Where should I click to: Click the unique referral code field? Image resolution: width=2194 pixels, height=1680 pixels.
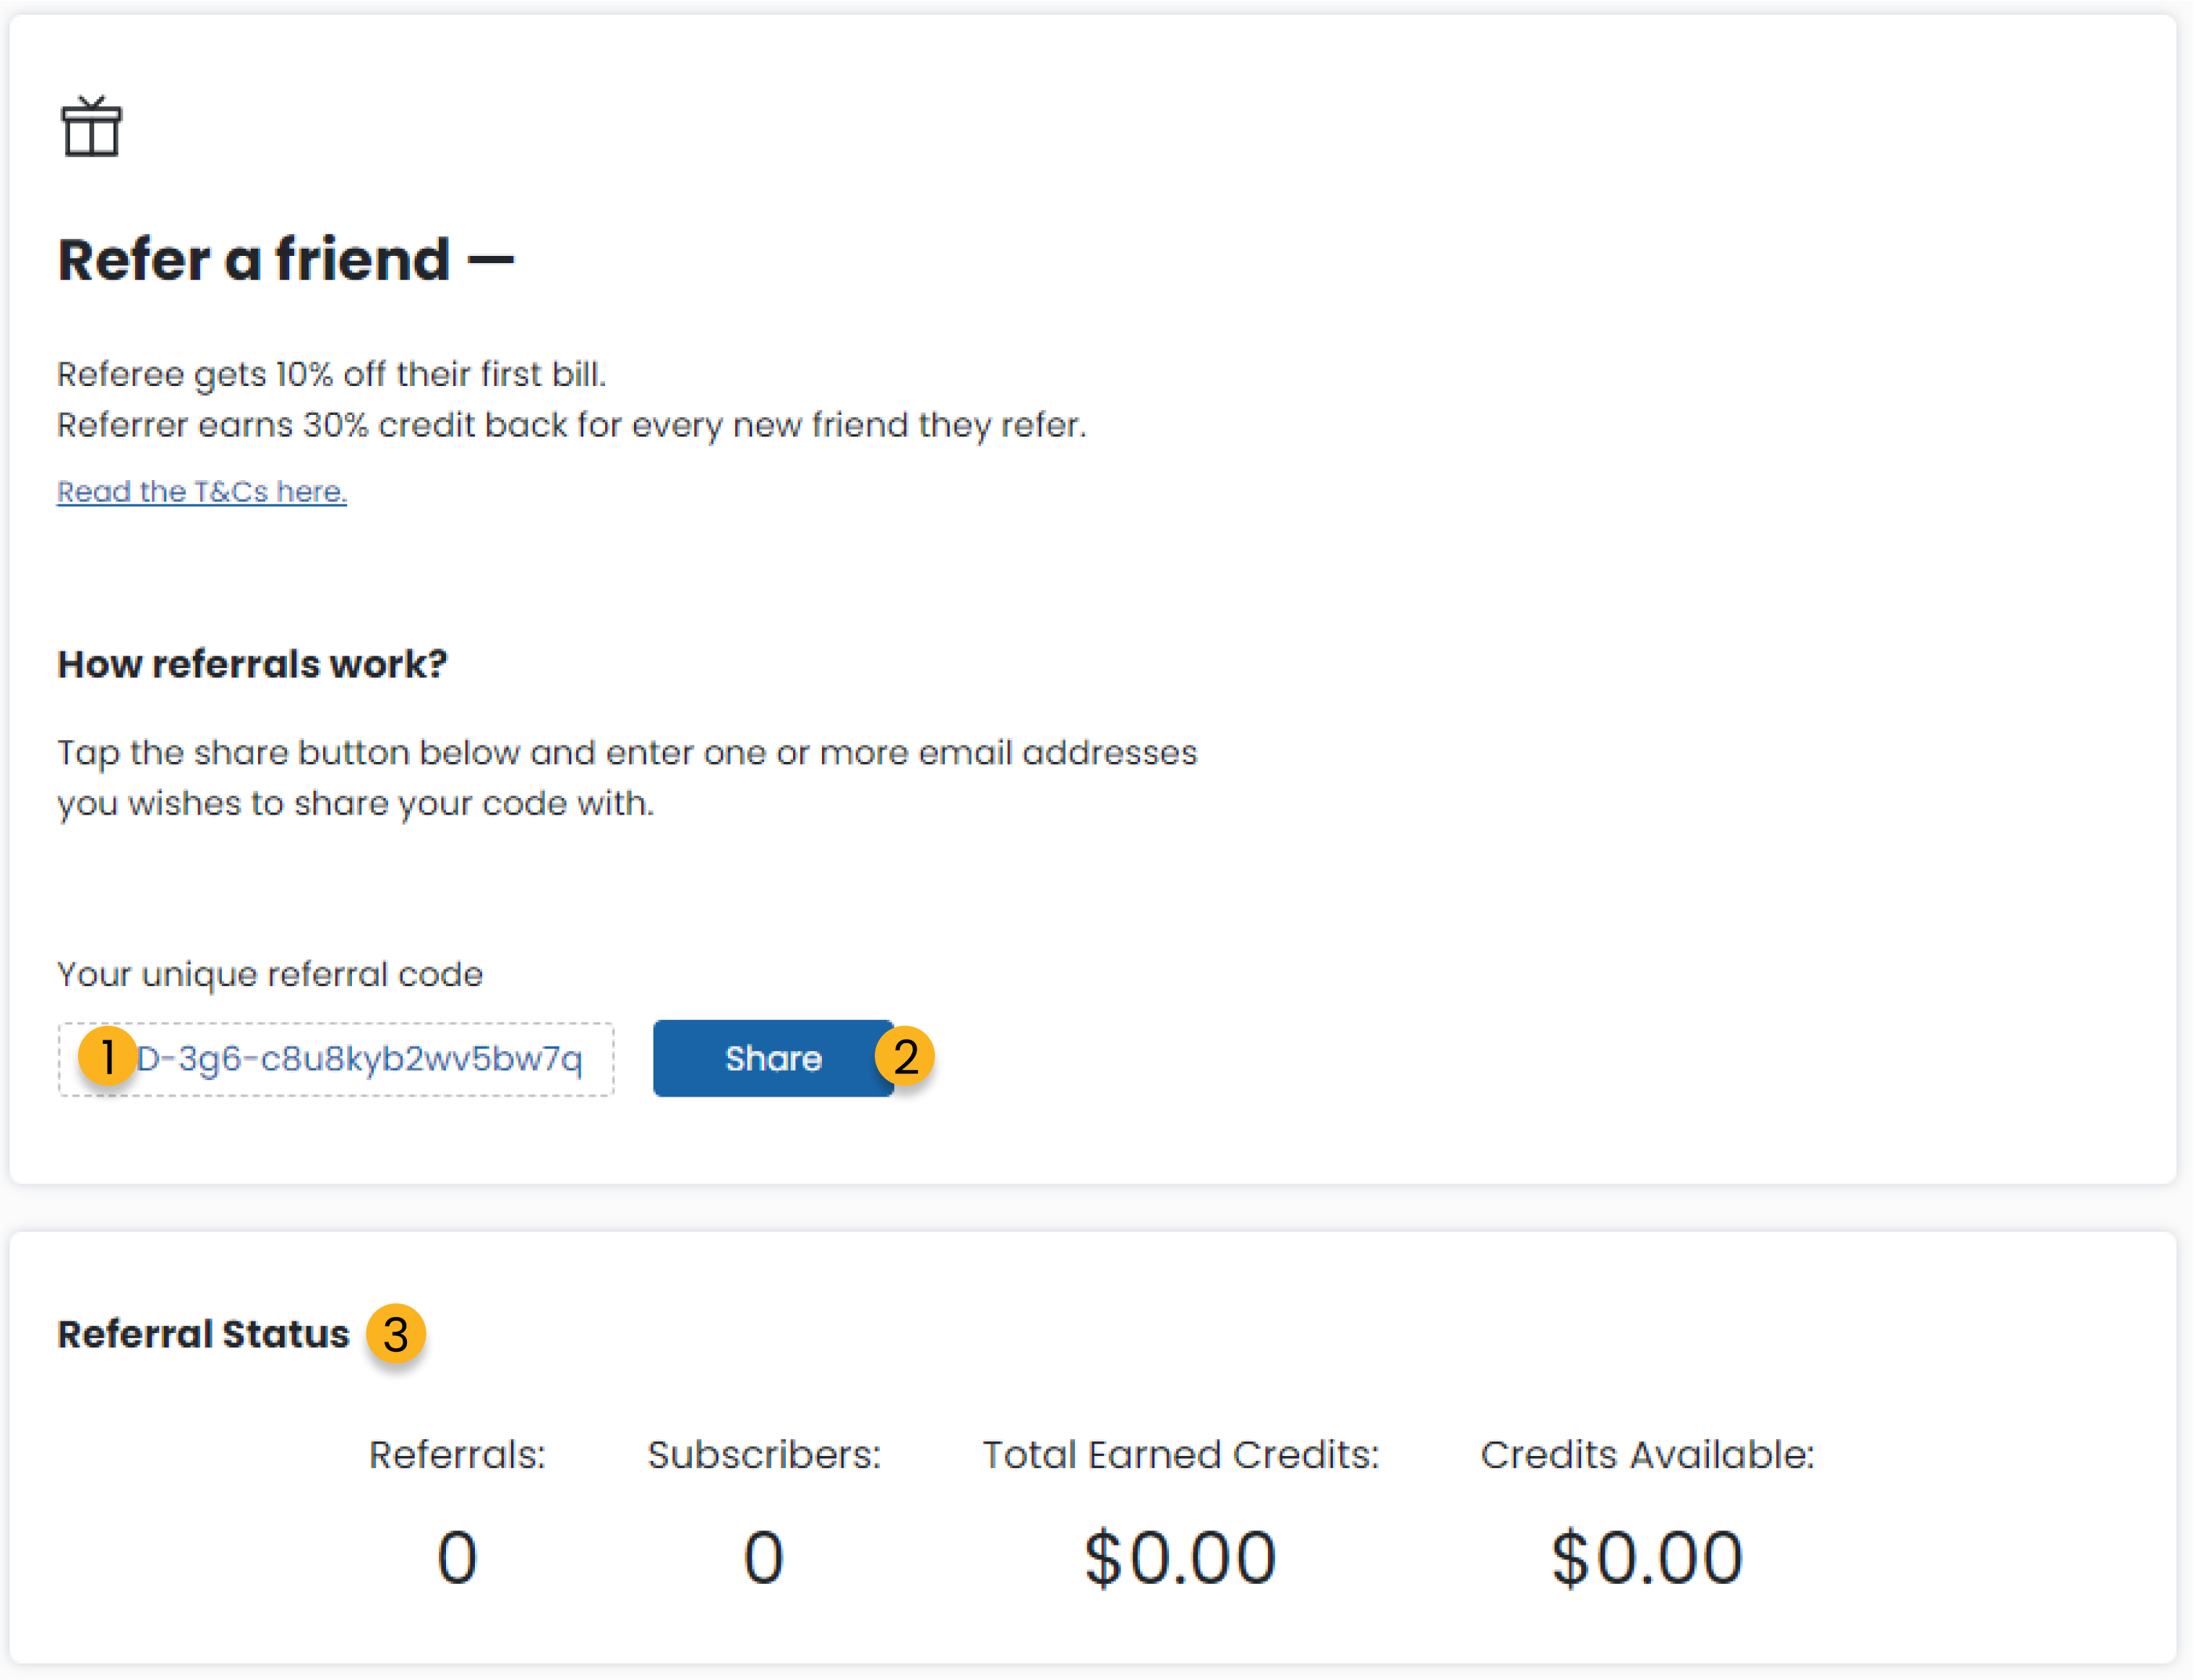336,1059
